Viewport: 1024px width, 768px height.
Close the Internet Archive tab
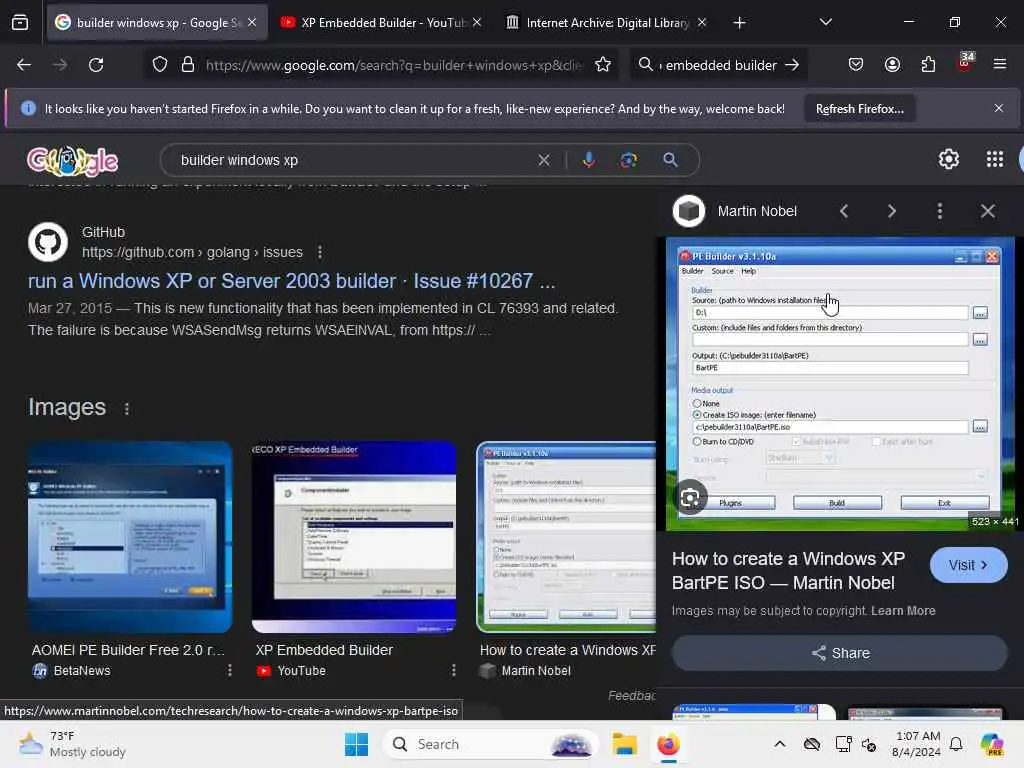click(701, 22)
